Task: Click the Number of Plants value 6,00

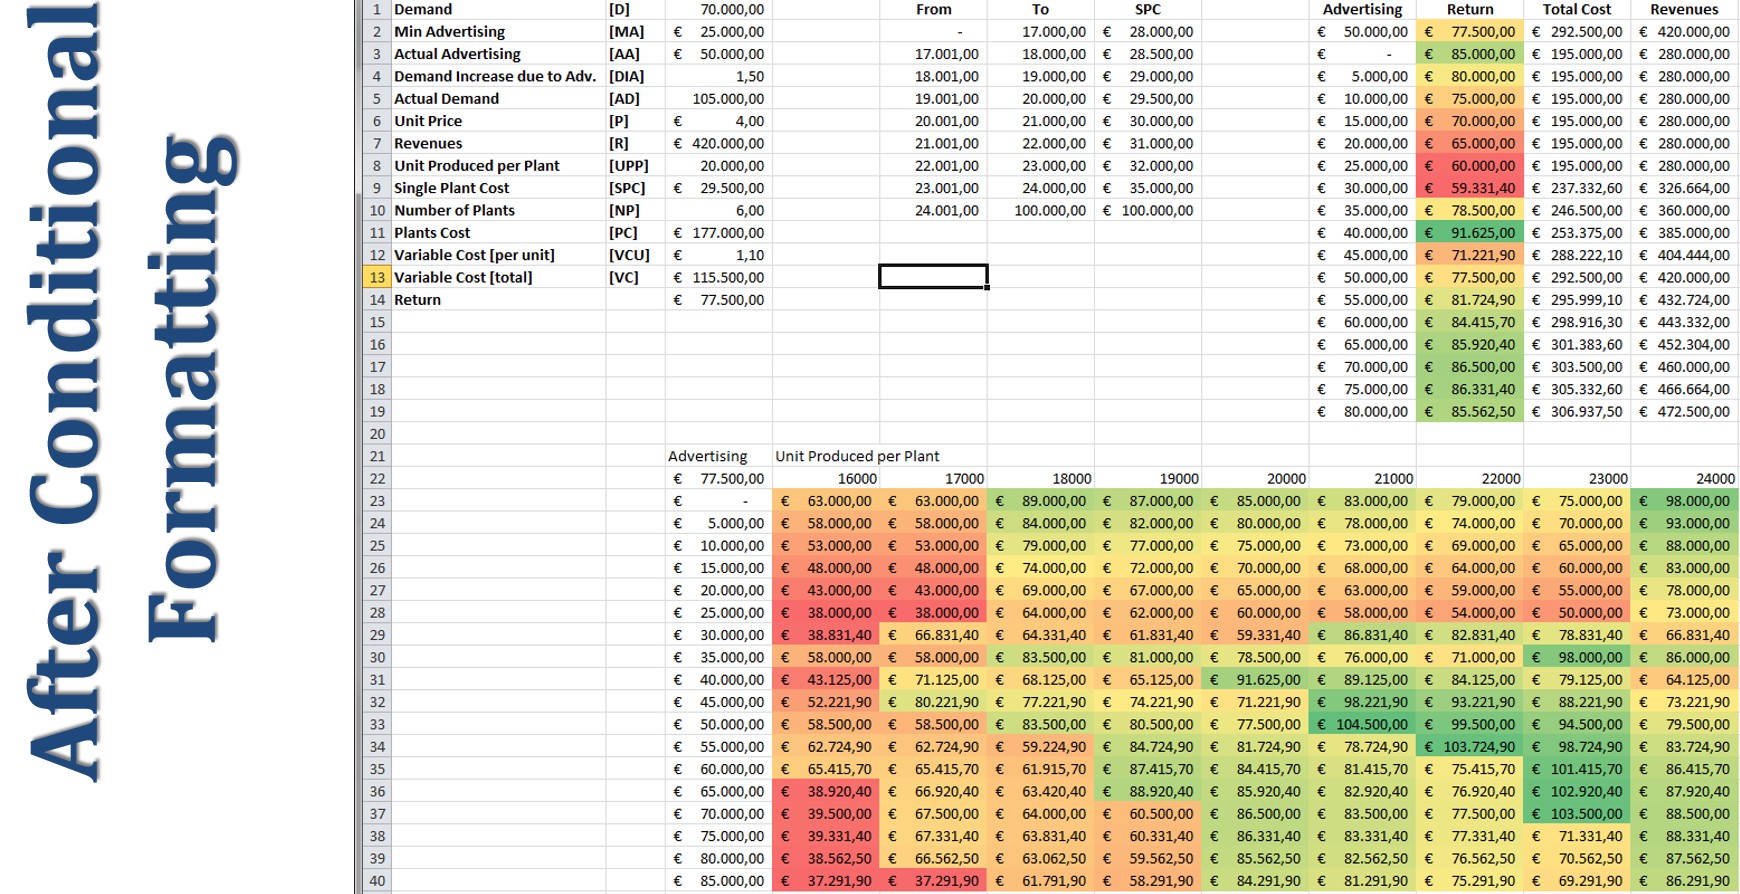Action: click(x=719, y=210)
